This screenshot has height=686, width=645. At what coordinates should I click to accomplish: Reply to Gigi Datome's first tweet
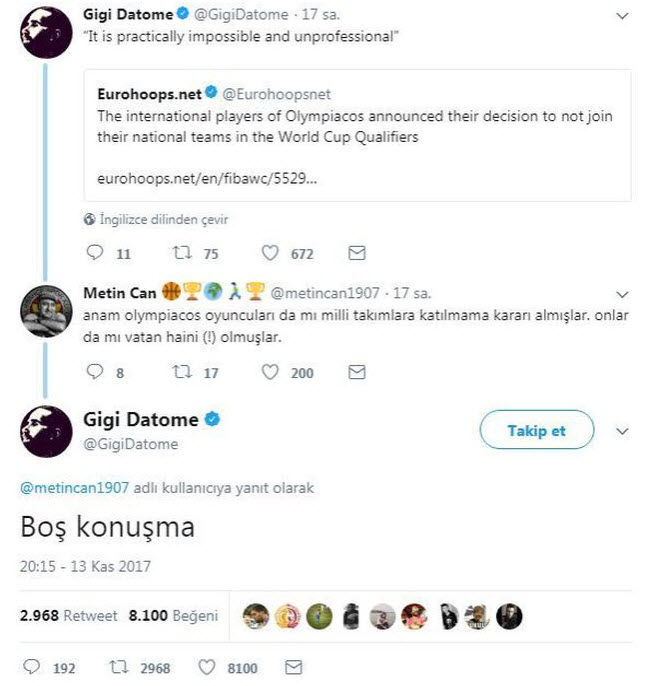(96, 254)
